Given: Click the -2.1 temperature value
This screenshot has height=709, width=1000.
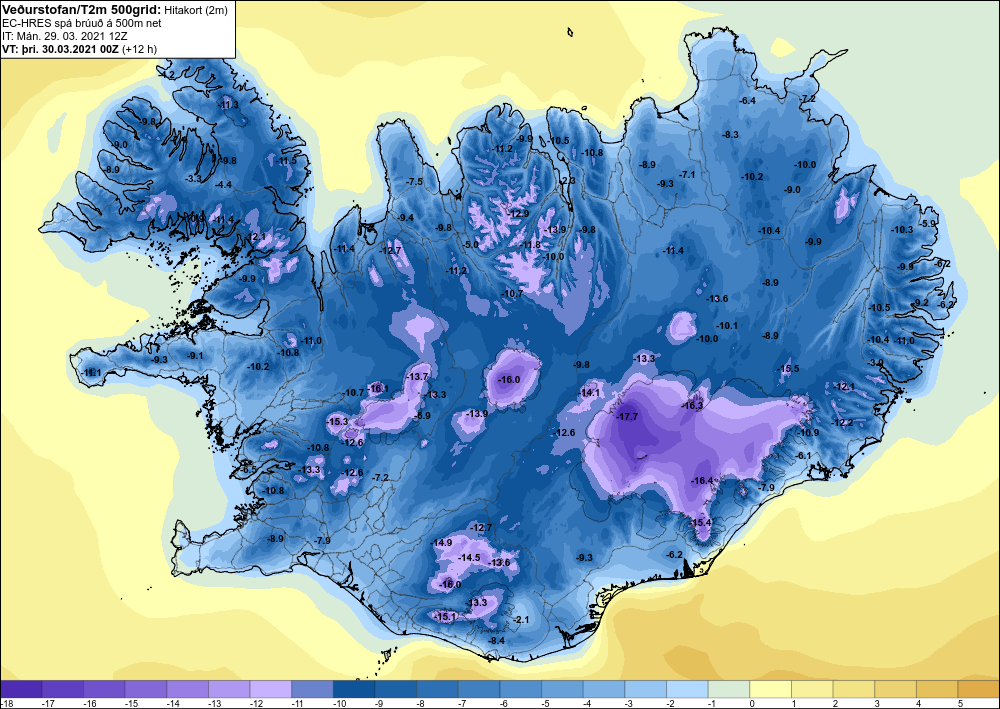Looking at the screenshot, I should (521, 620).
